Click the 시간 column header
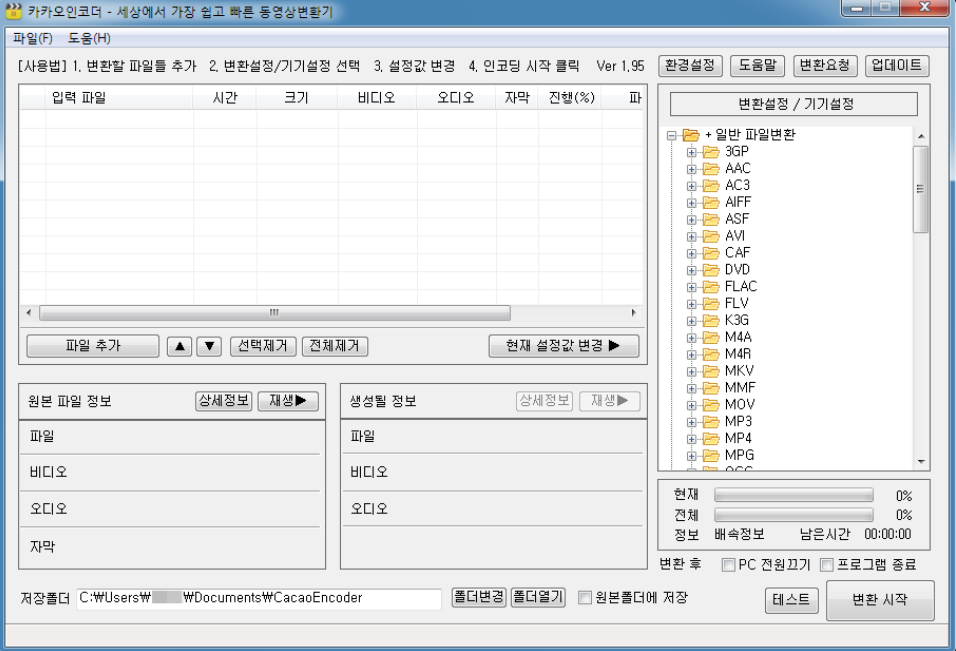The height and width of the screenshot is (651, 956). [225, 98]
